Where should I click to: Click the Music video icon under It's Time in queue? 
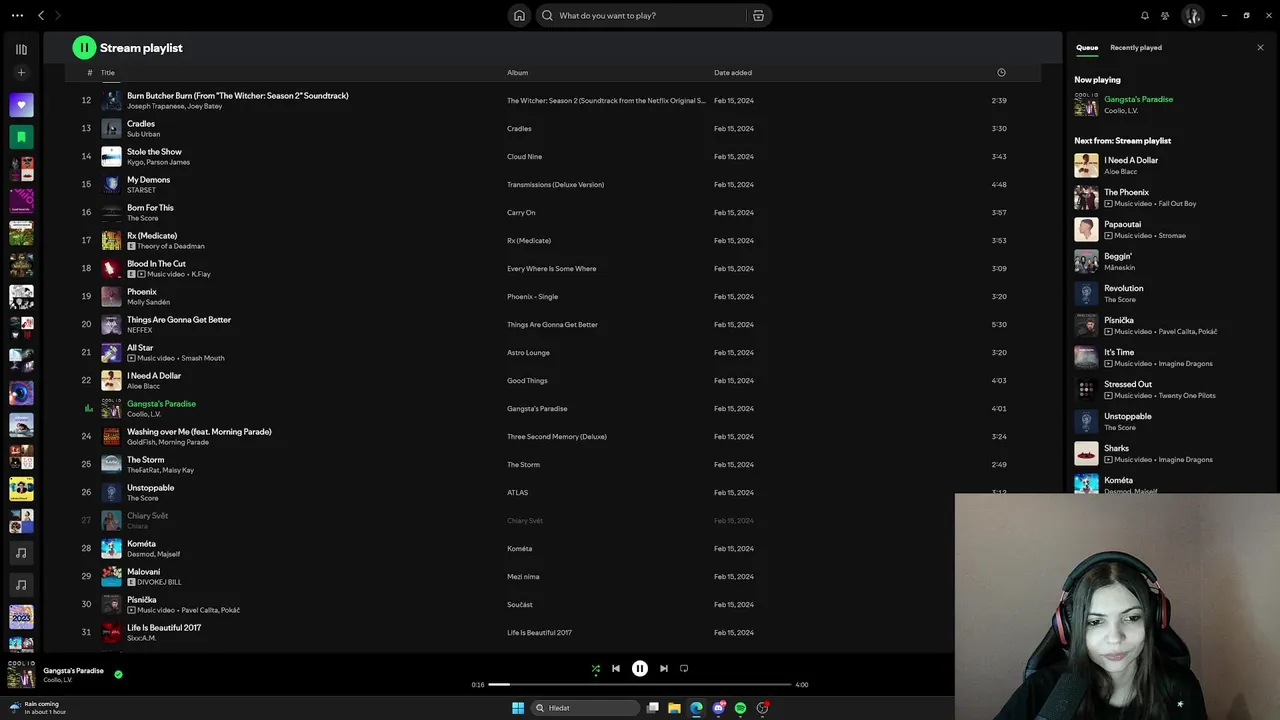pos(1108,364)
